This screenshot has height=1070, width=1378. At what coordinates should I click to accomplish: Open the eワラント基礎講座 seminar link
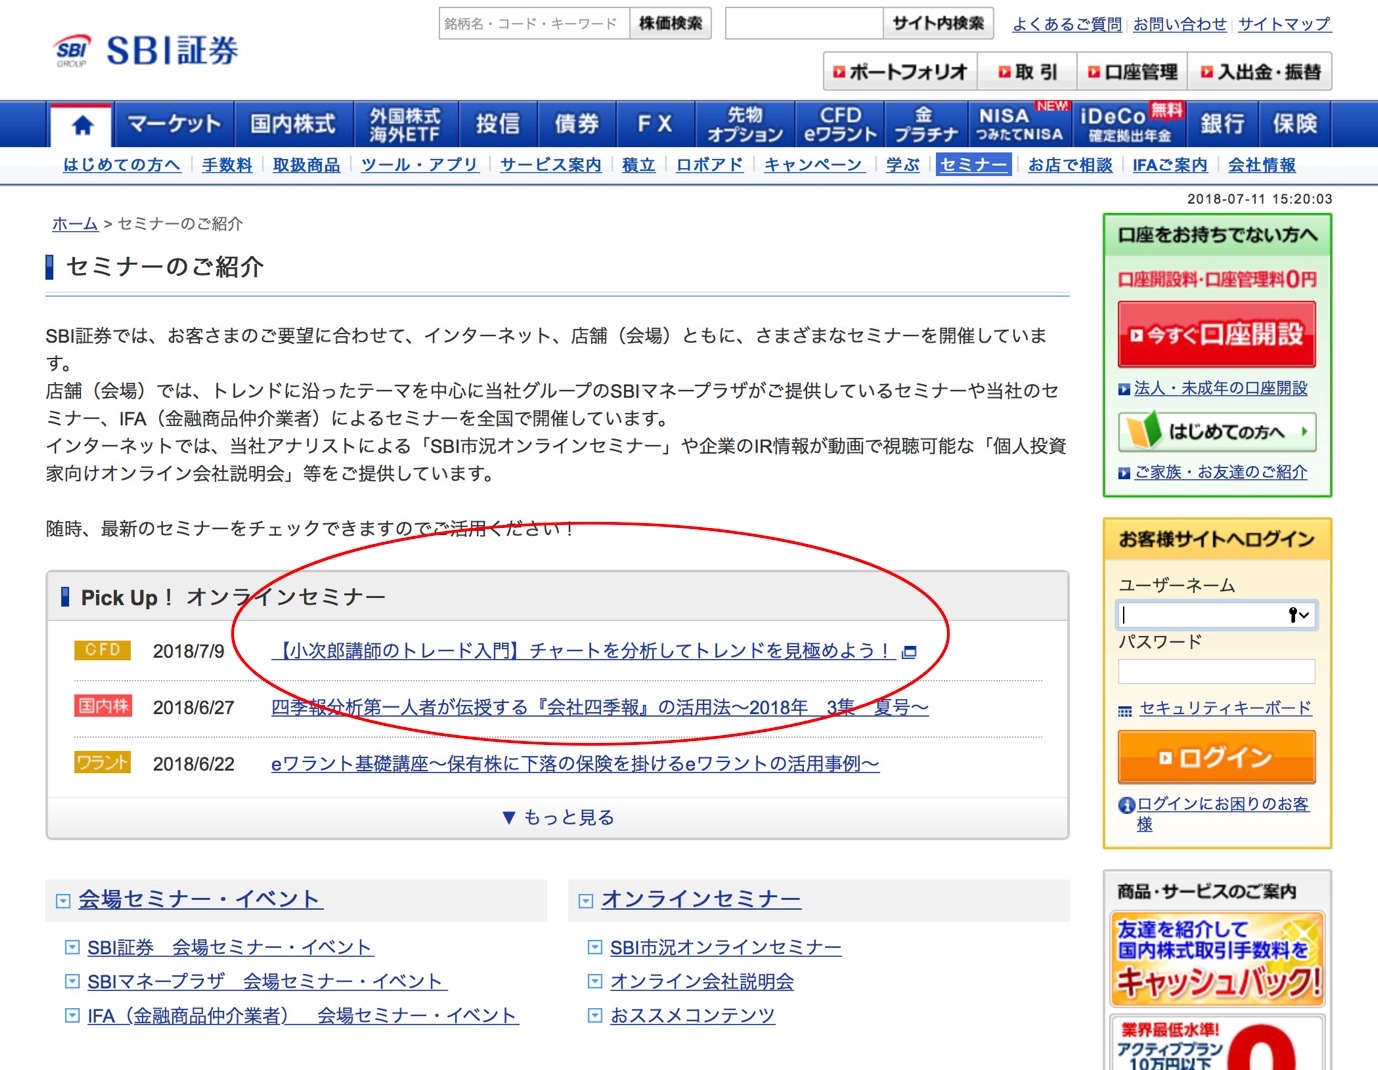click(x=575, y=764)
